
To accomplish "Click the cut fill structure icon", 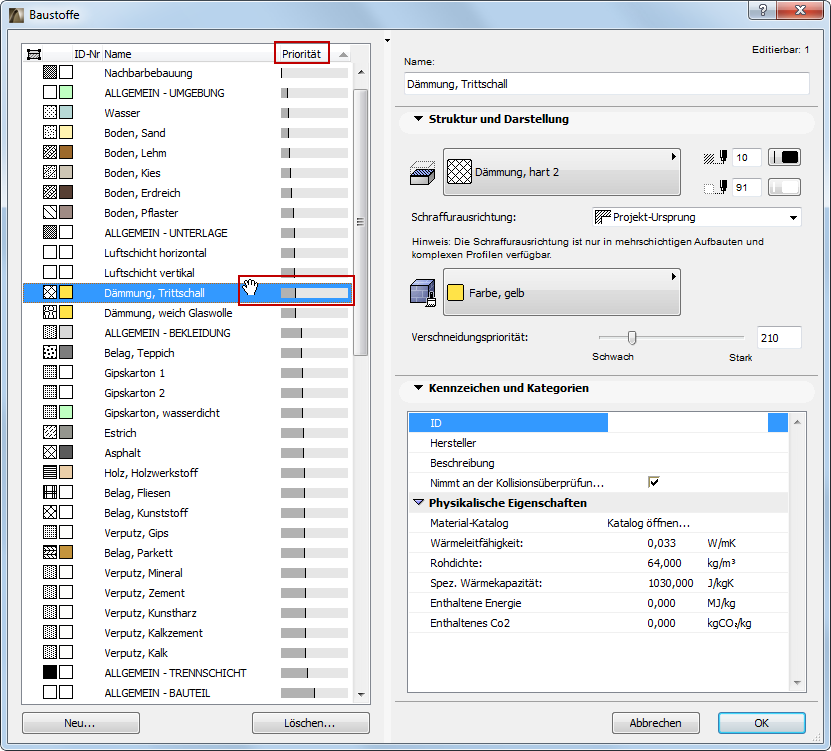I will tap(422, 173).
